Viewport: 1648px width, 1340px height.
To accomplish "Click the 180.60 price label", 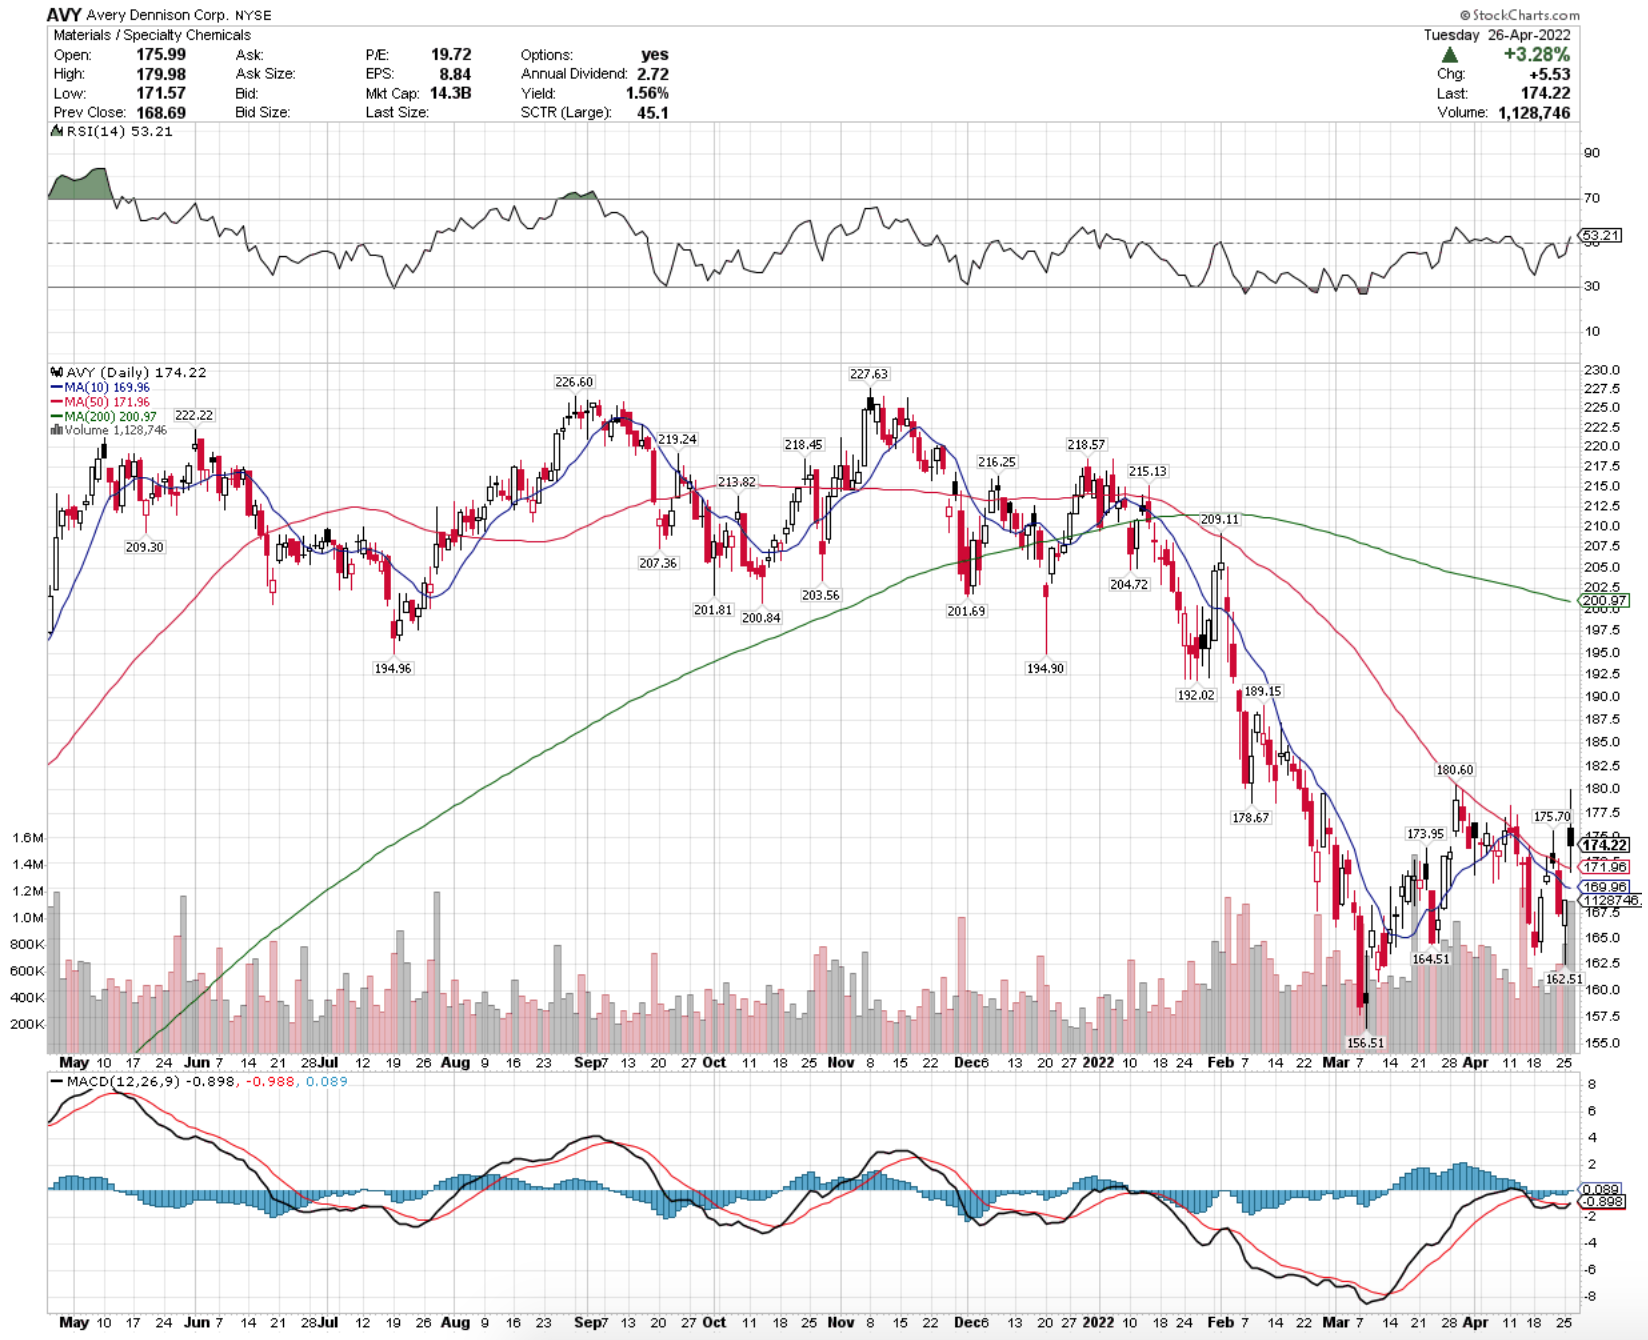I will click(1454, 770).
